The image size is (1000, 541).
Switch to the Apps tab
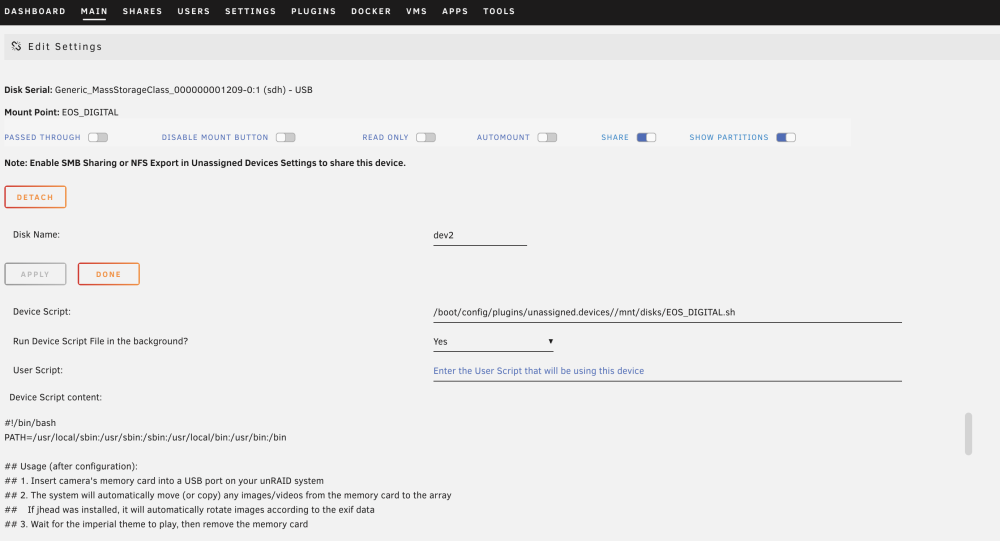[455, 11]
